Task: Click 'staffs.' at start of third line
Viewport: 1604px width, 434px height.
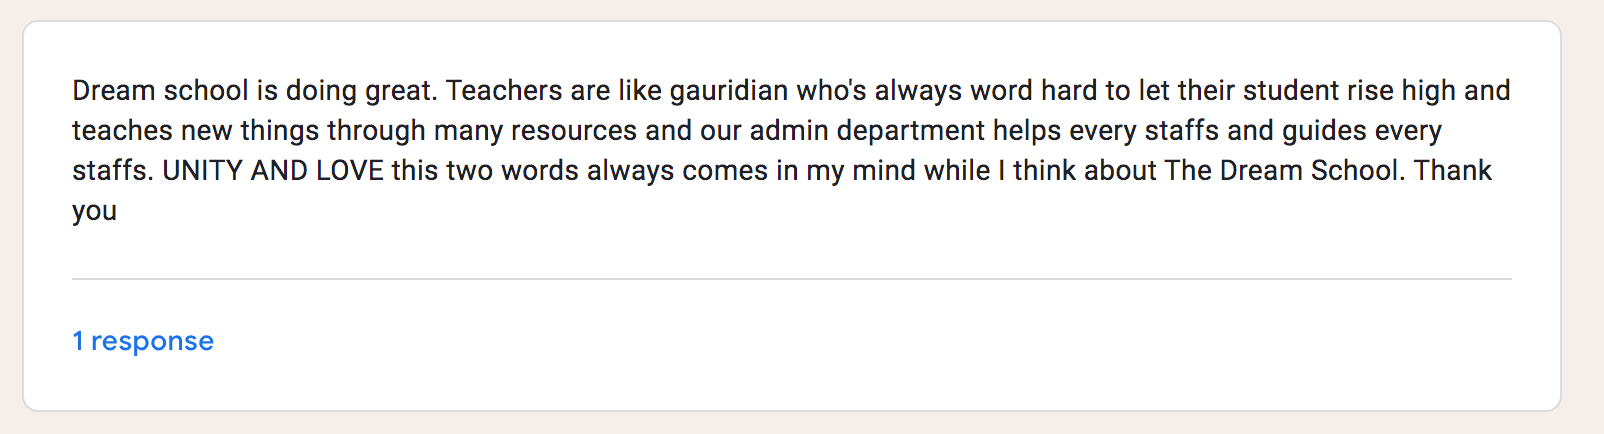Action: (x=113, y=171)
